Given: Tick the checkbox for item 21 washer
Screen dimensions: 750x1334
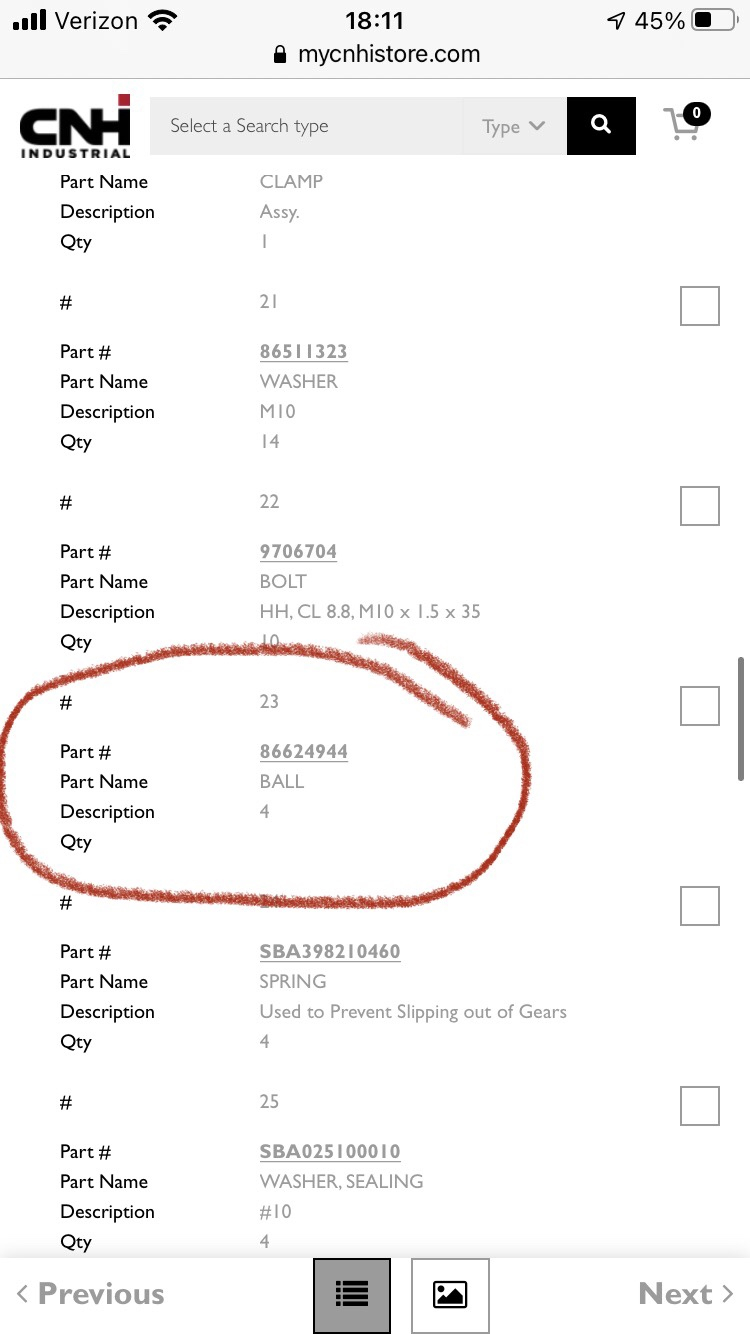Looking at the screenshot, I should (700, 306).
